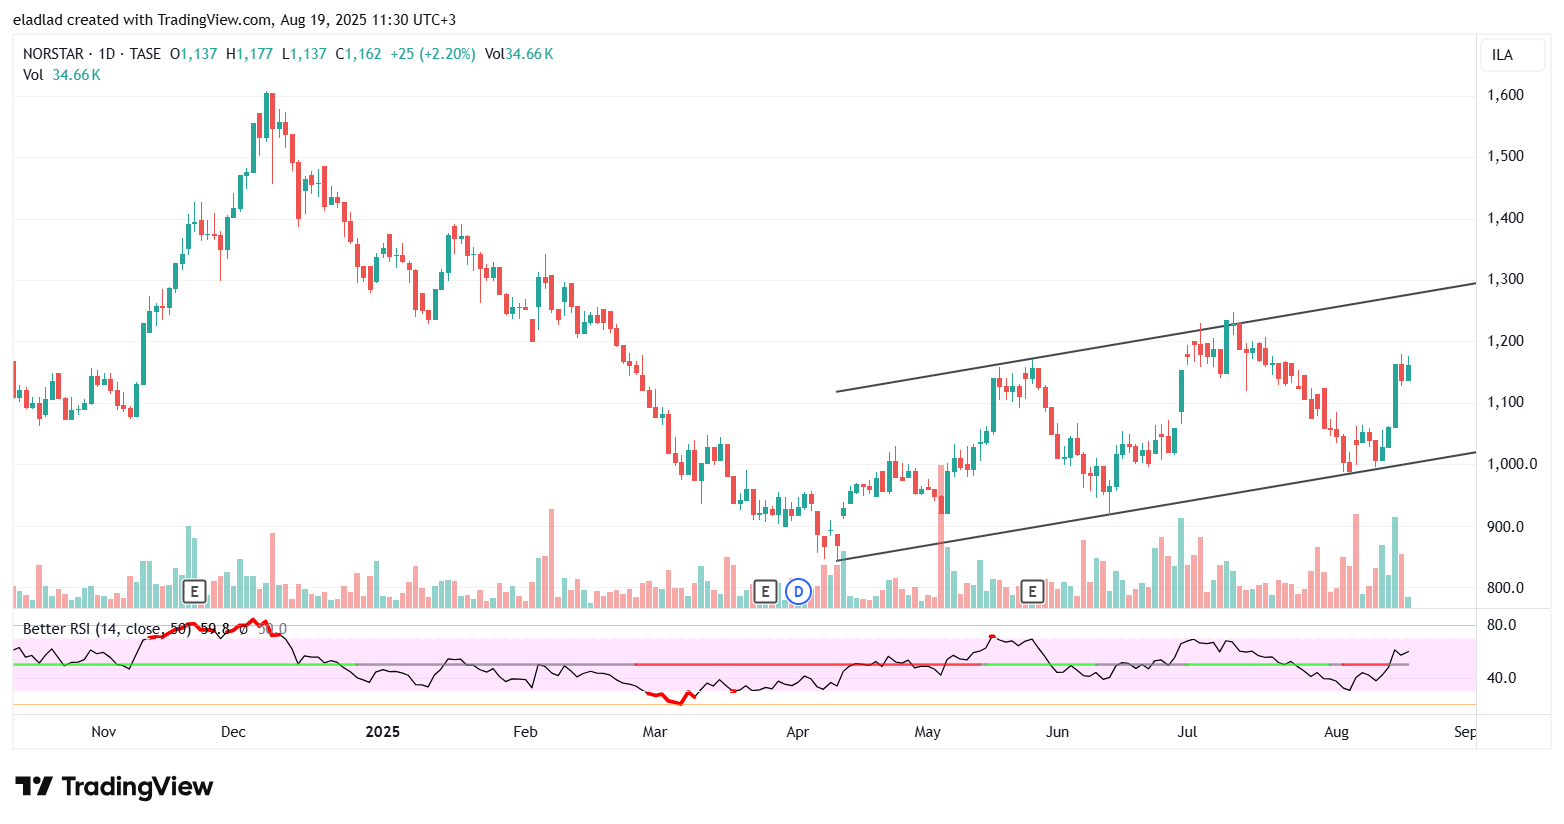Click the earnings marker under late November

[x=194, y=591]
